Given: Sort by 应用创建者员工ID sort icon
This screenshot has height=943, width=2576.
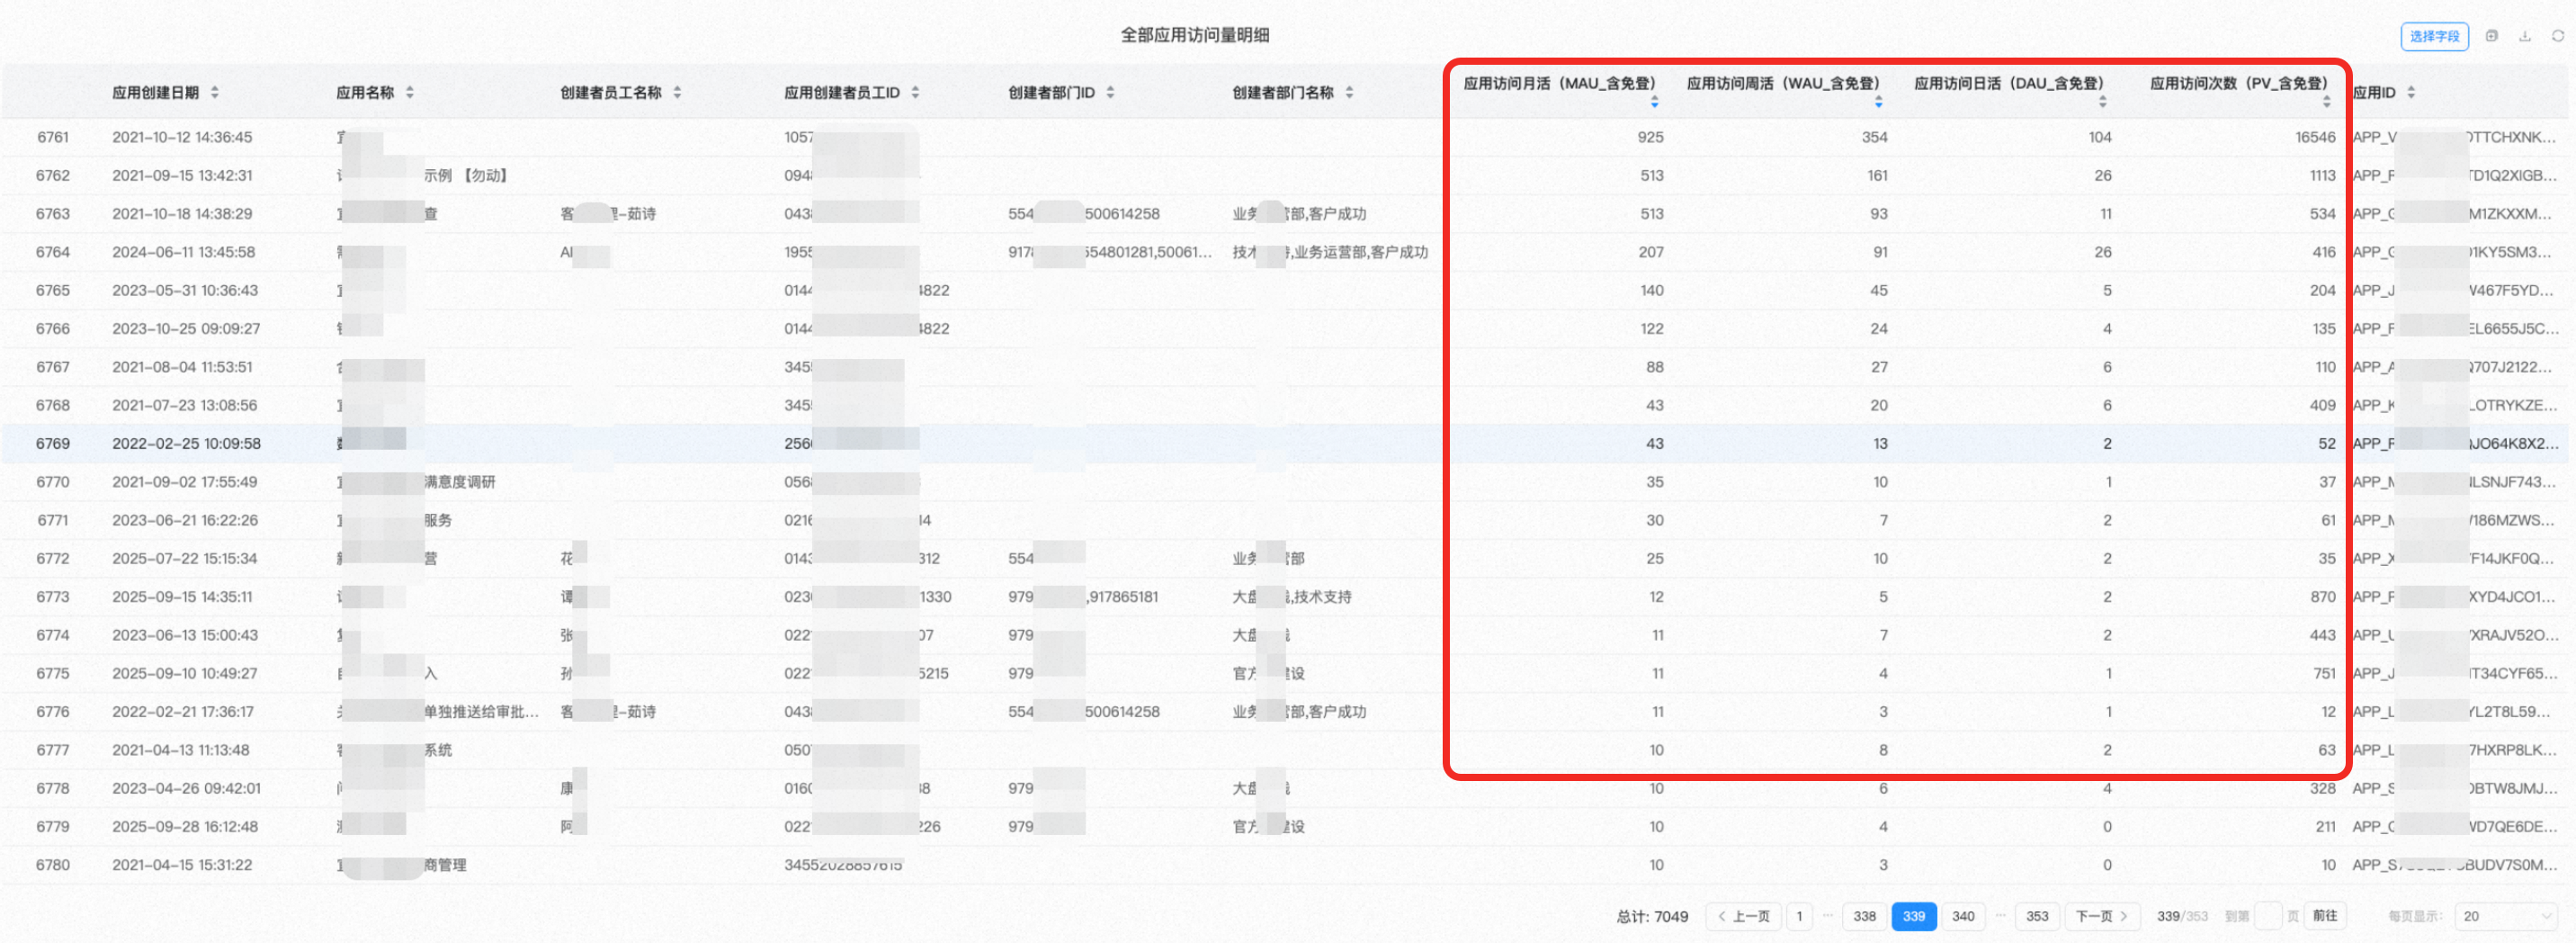Looking at the screenshot, I should point(915,93).
